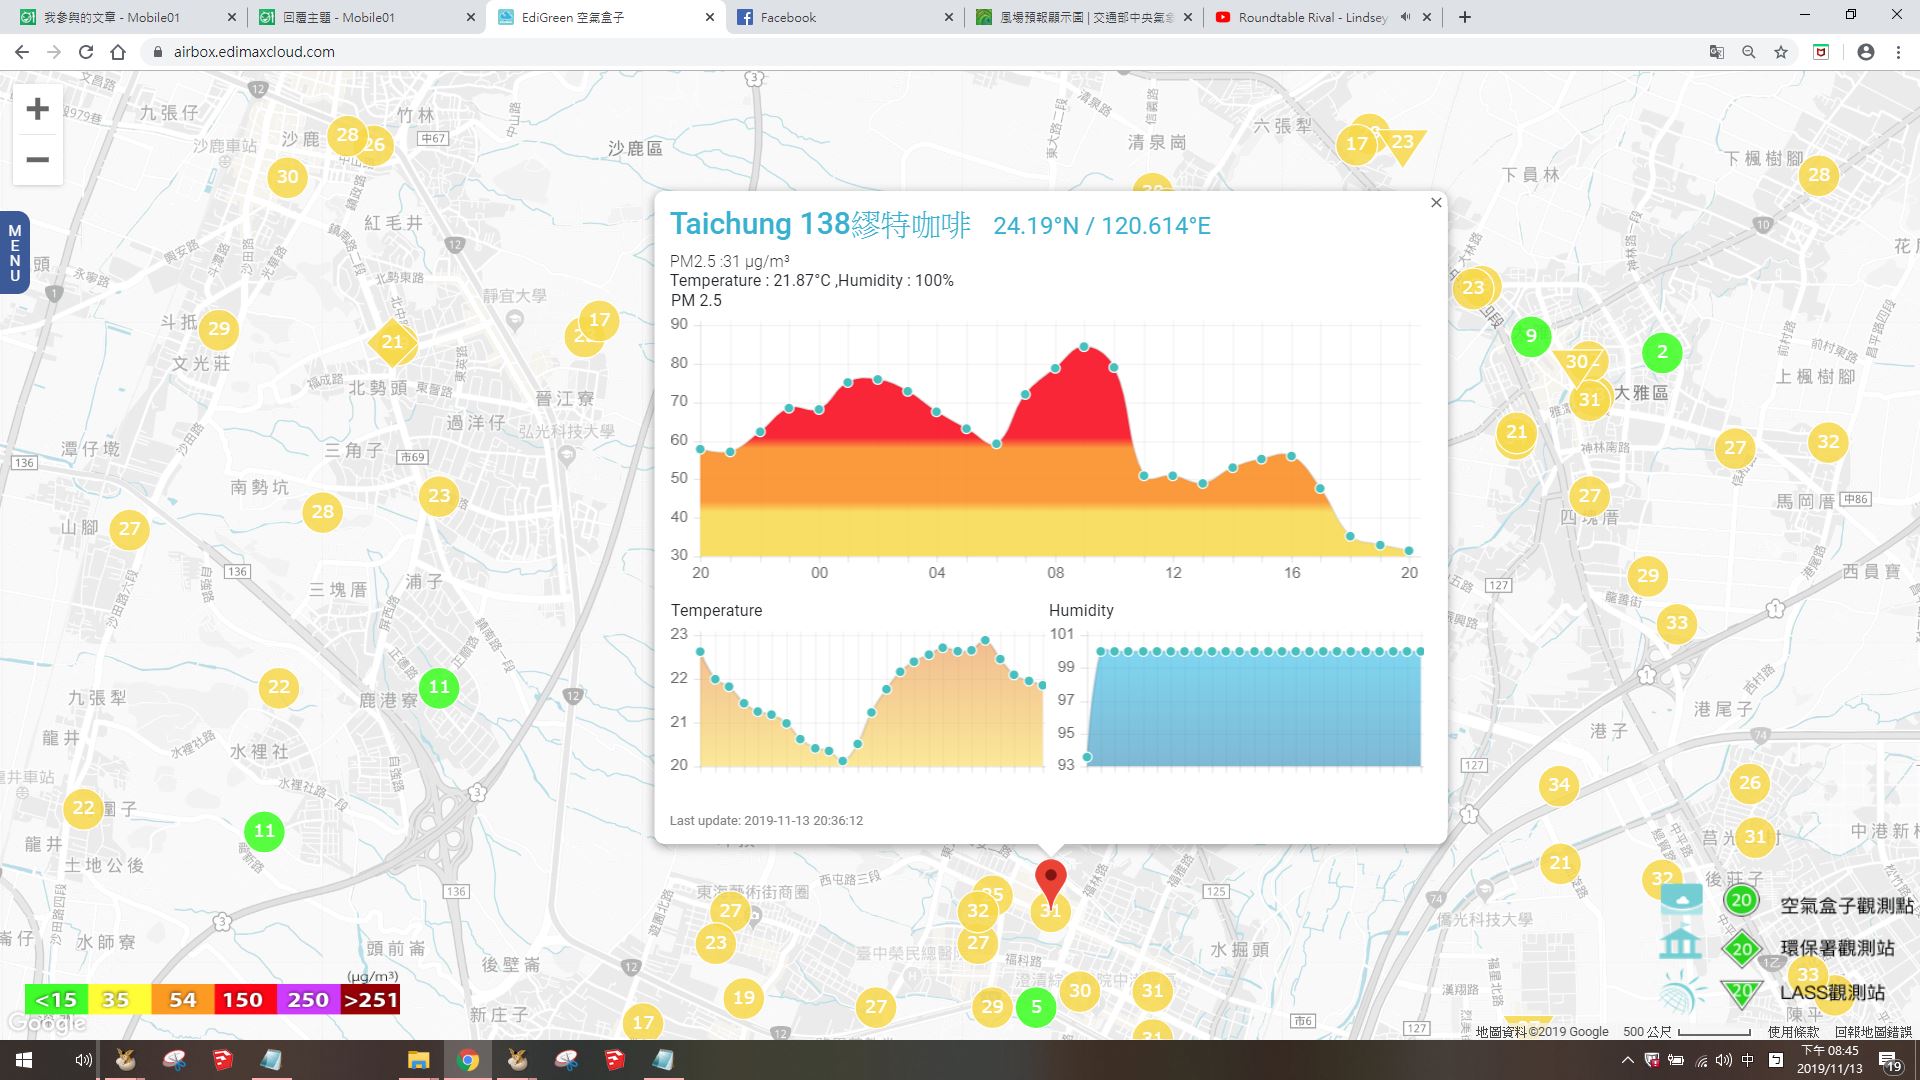Open the Google Translate page icon
Screen dimensions: 1920x1080
pos(1716,52)
